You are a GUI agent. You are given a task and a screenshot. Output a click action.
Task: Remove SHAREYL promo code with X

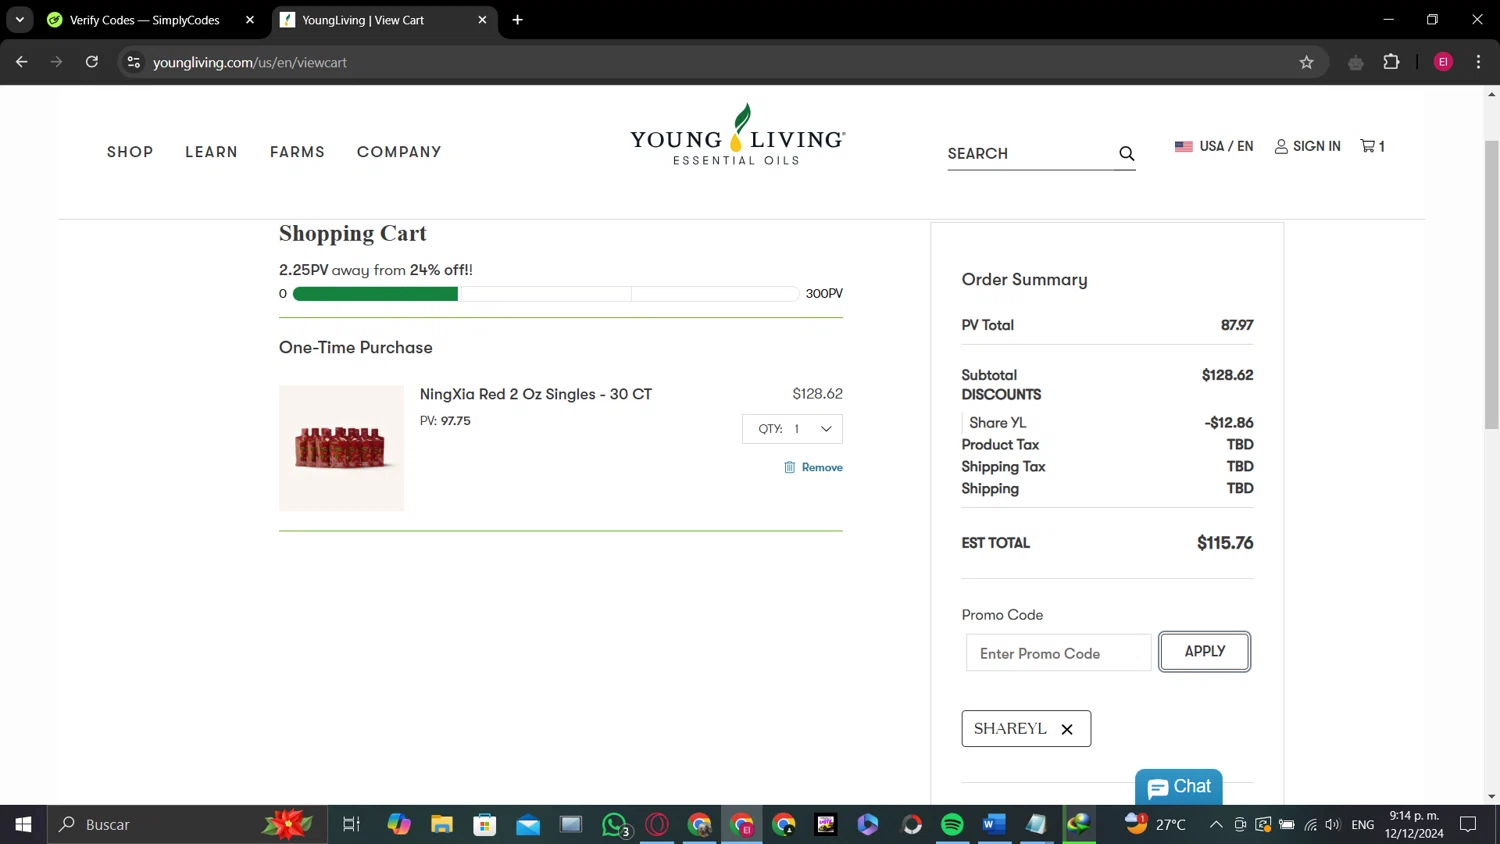1067,729
